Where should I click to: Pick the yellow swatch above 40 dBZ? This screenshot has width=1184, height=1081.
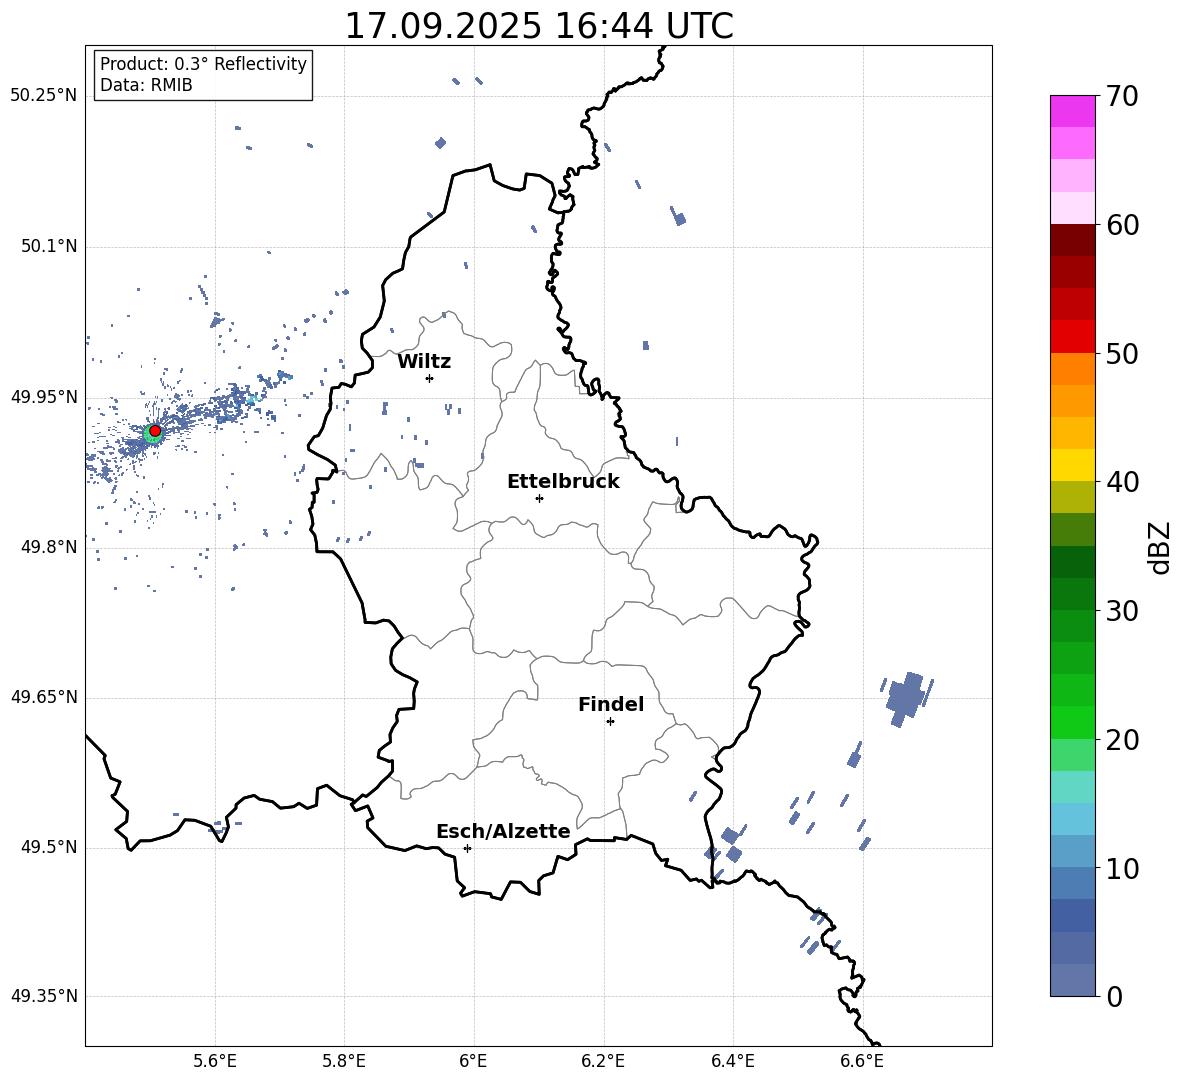point(1072,465)
